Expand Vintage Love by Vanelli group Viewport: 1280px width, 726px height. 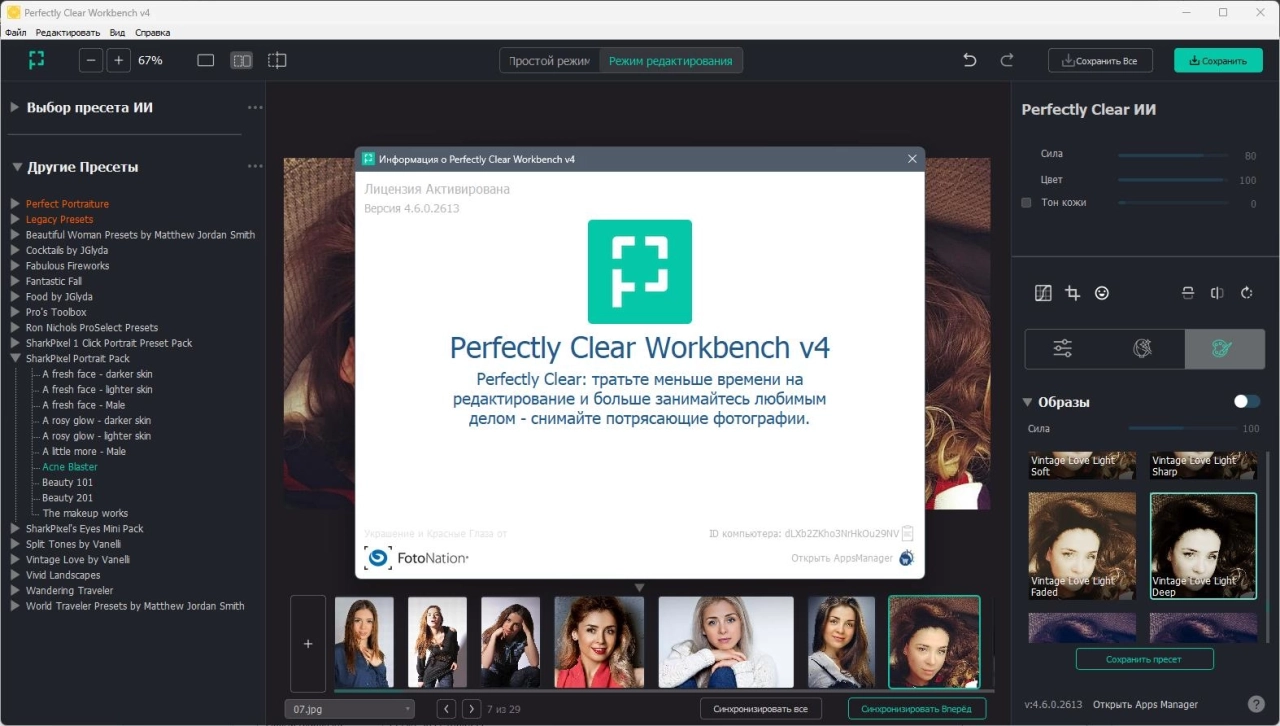click(15, 560)
